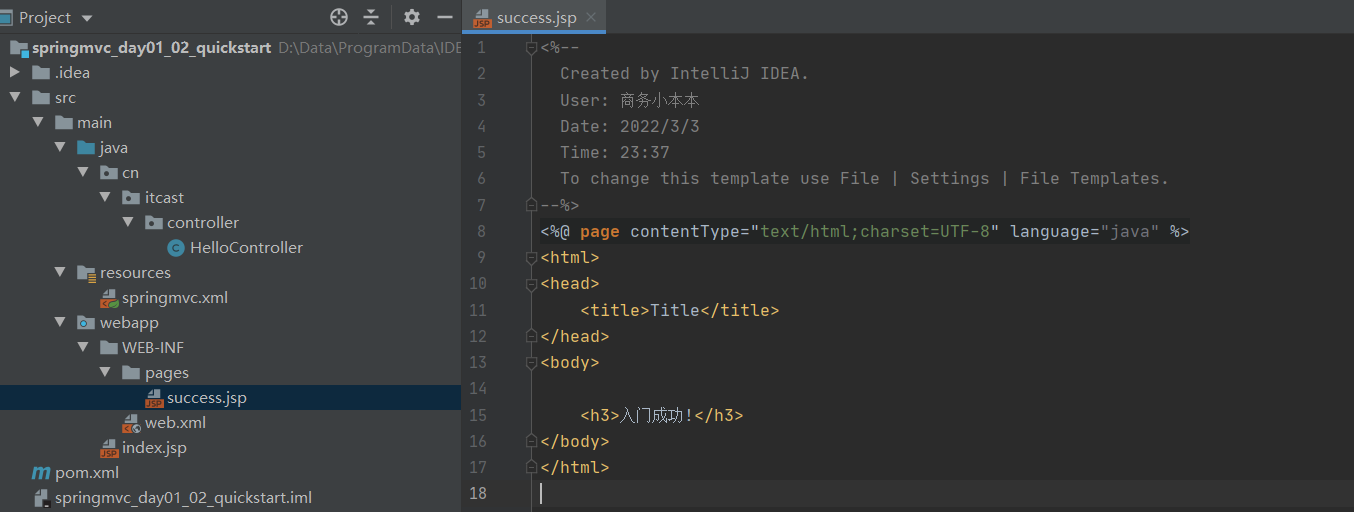Fold the html tag at line 9
The height and width of the screenshot is (512, 1354).
pyautogui.click(x=532, y=257)
